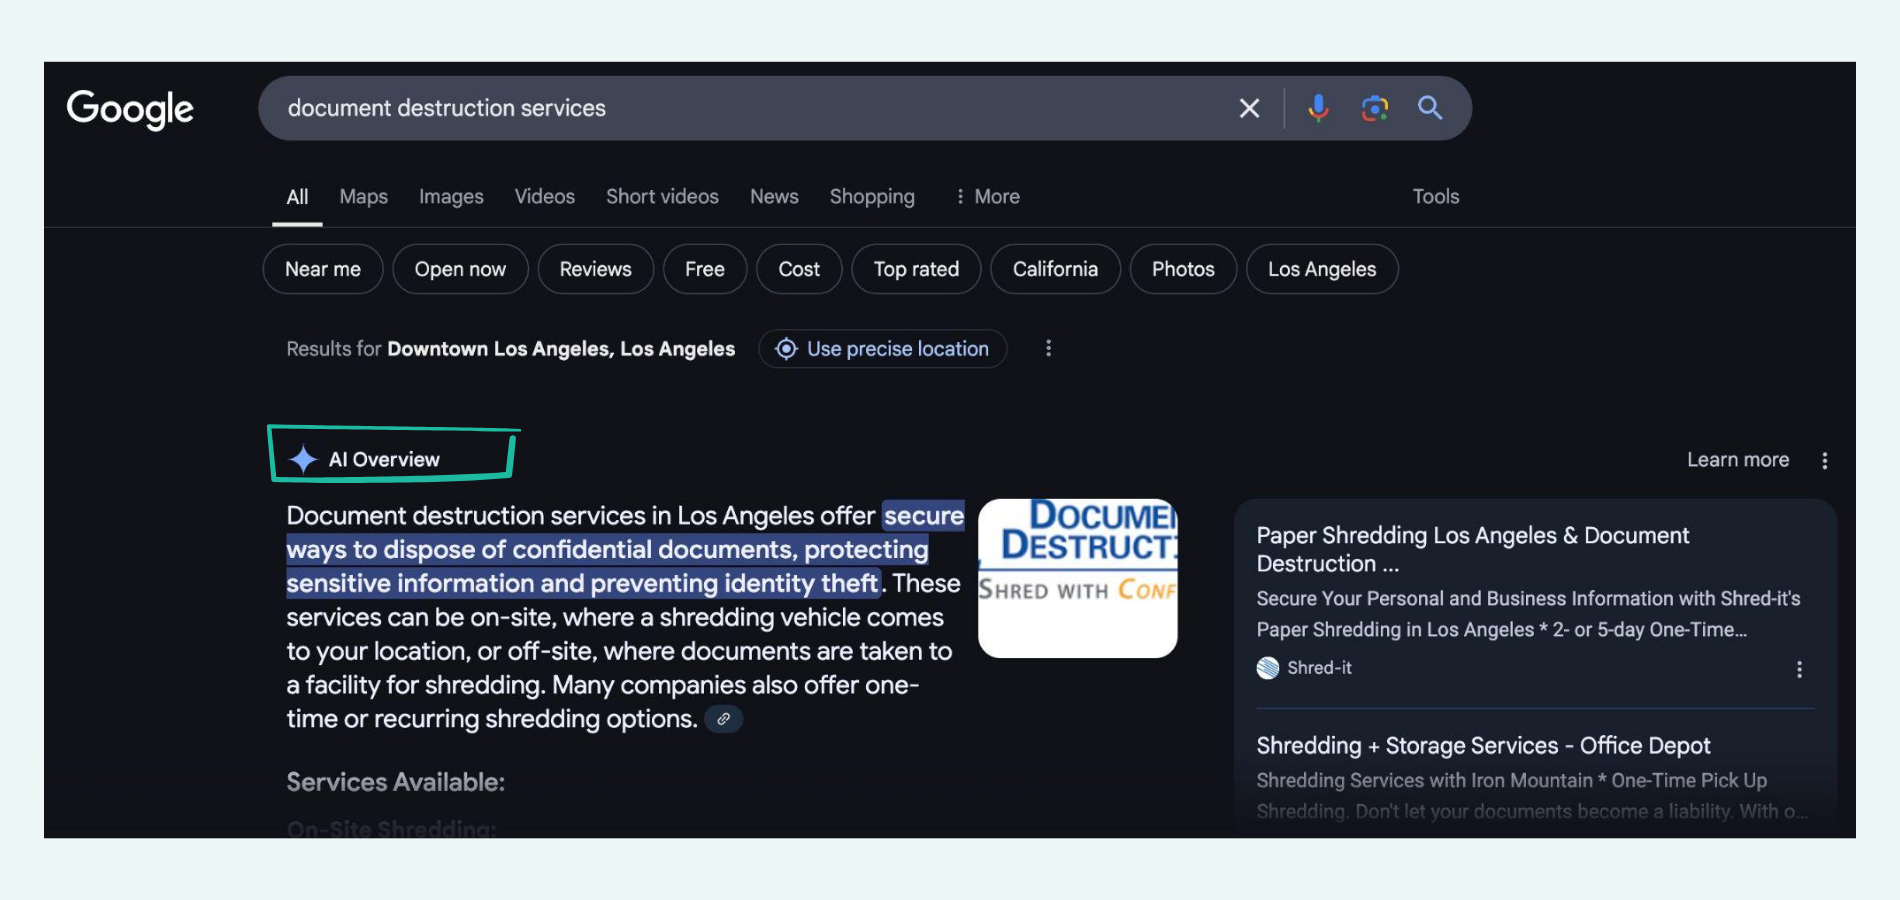1900x900 pixels.
Task: Choose the Top rated filter chip
Action: (916, 269)
